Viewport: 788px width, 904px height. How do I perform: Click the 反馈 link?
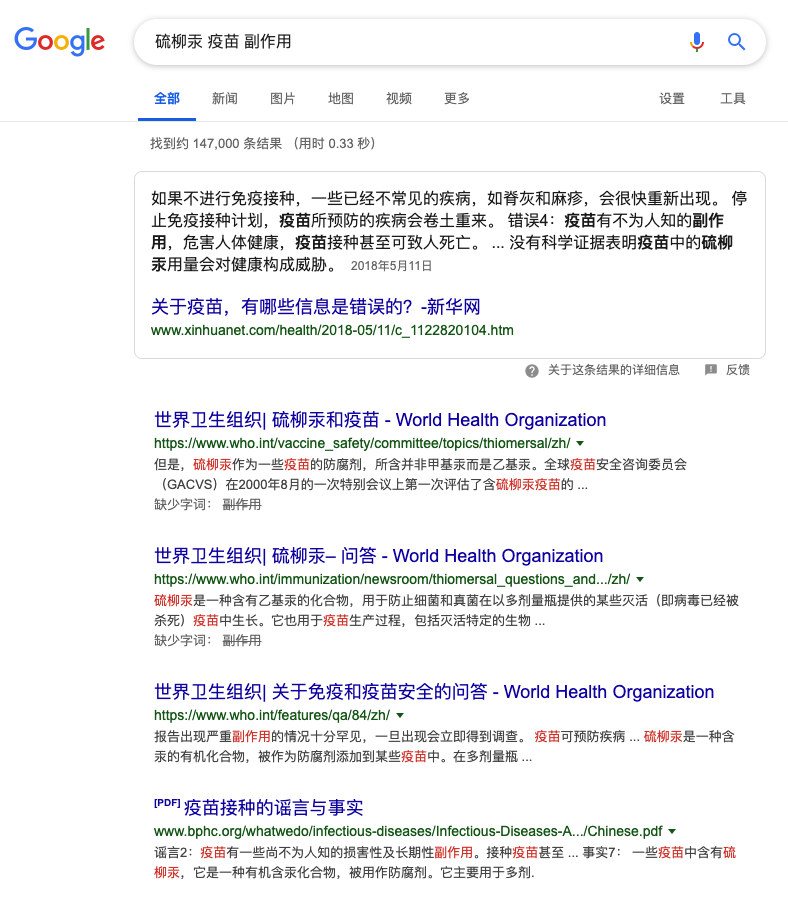[x=738, y=370]
